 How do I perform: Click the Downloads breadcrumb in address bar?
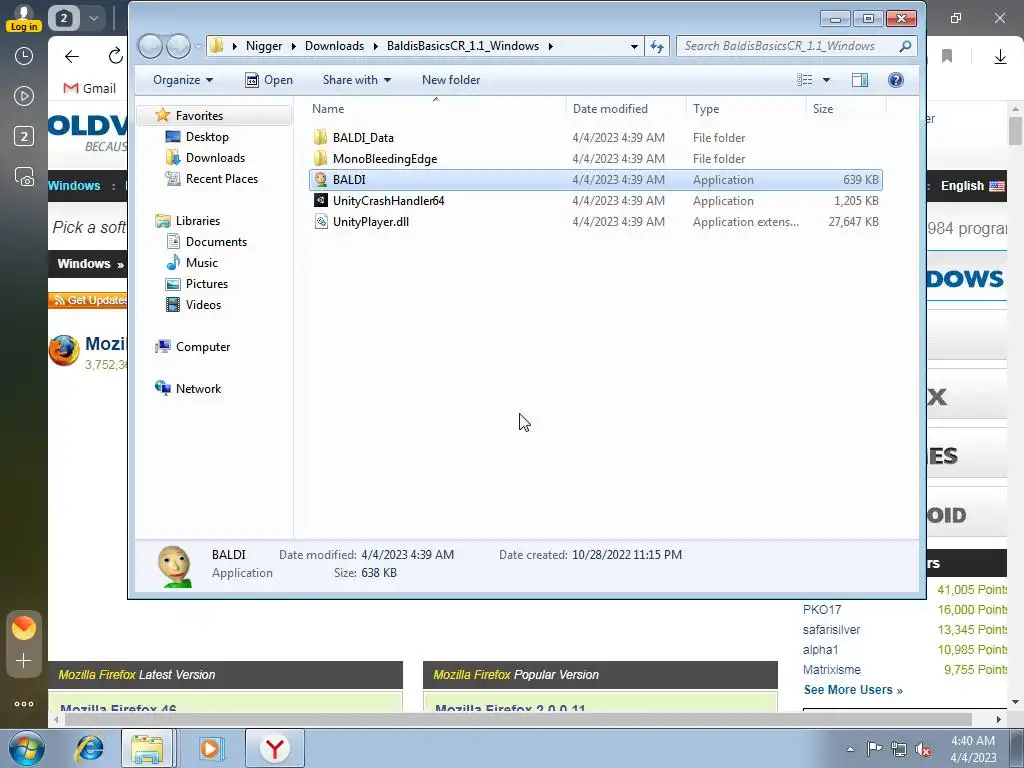coord(334,46)
